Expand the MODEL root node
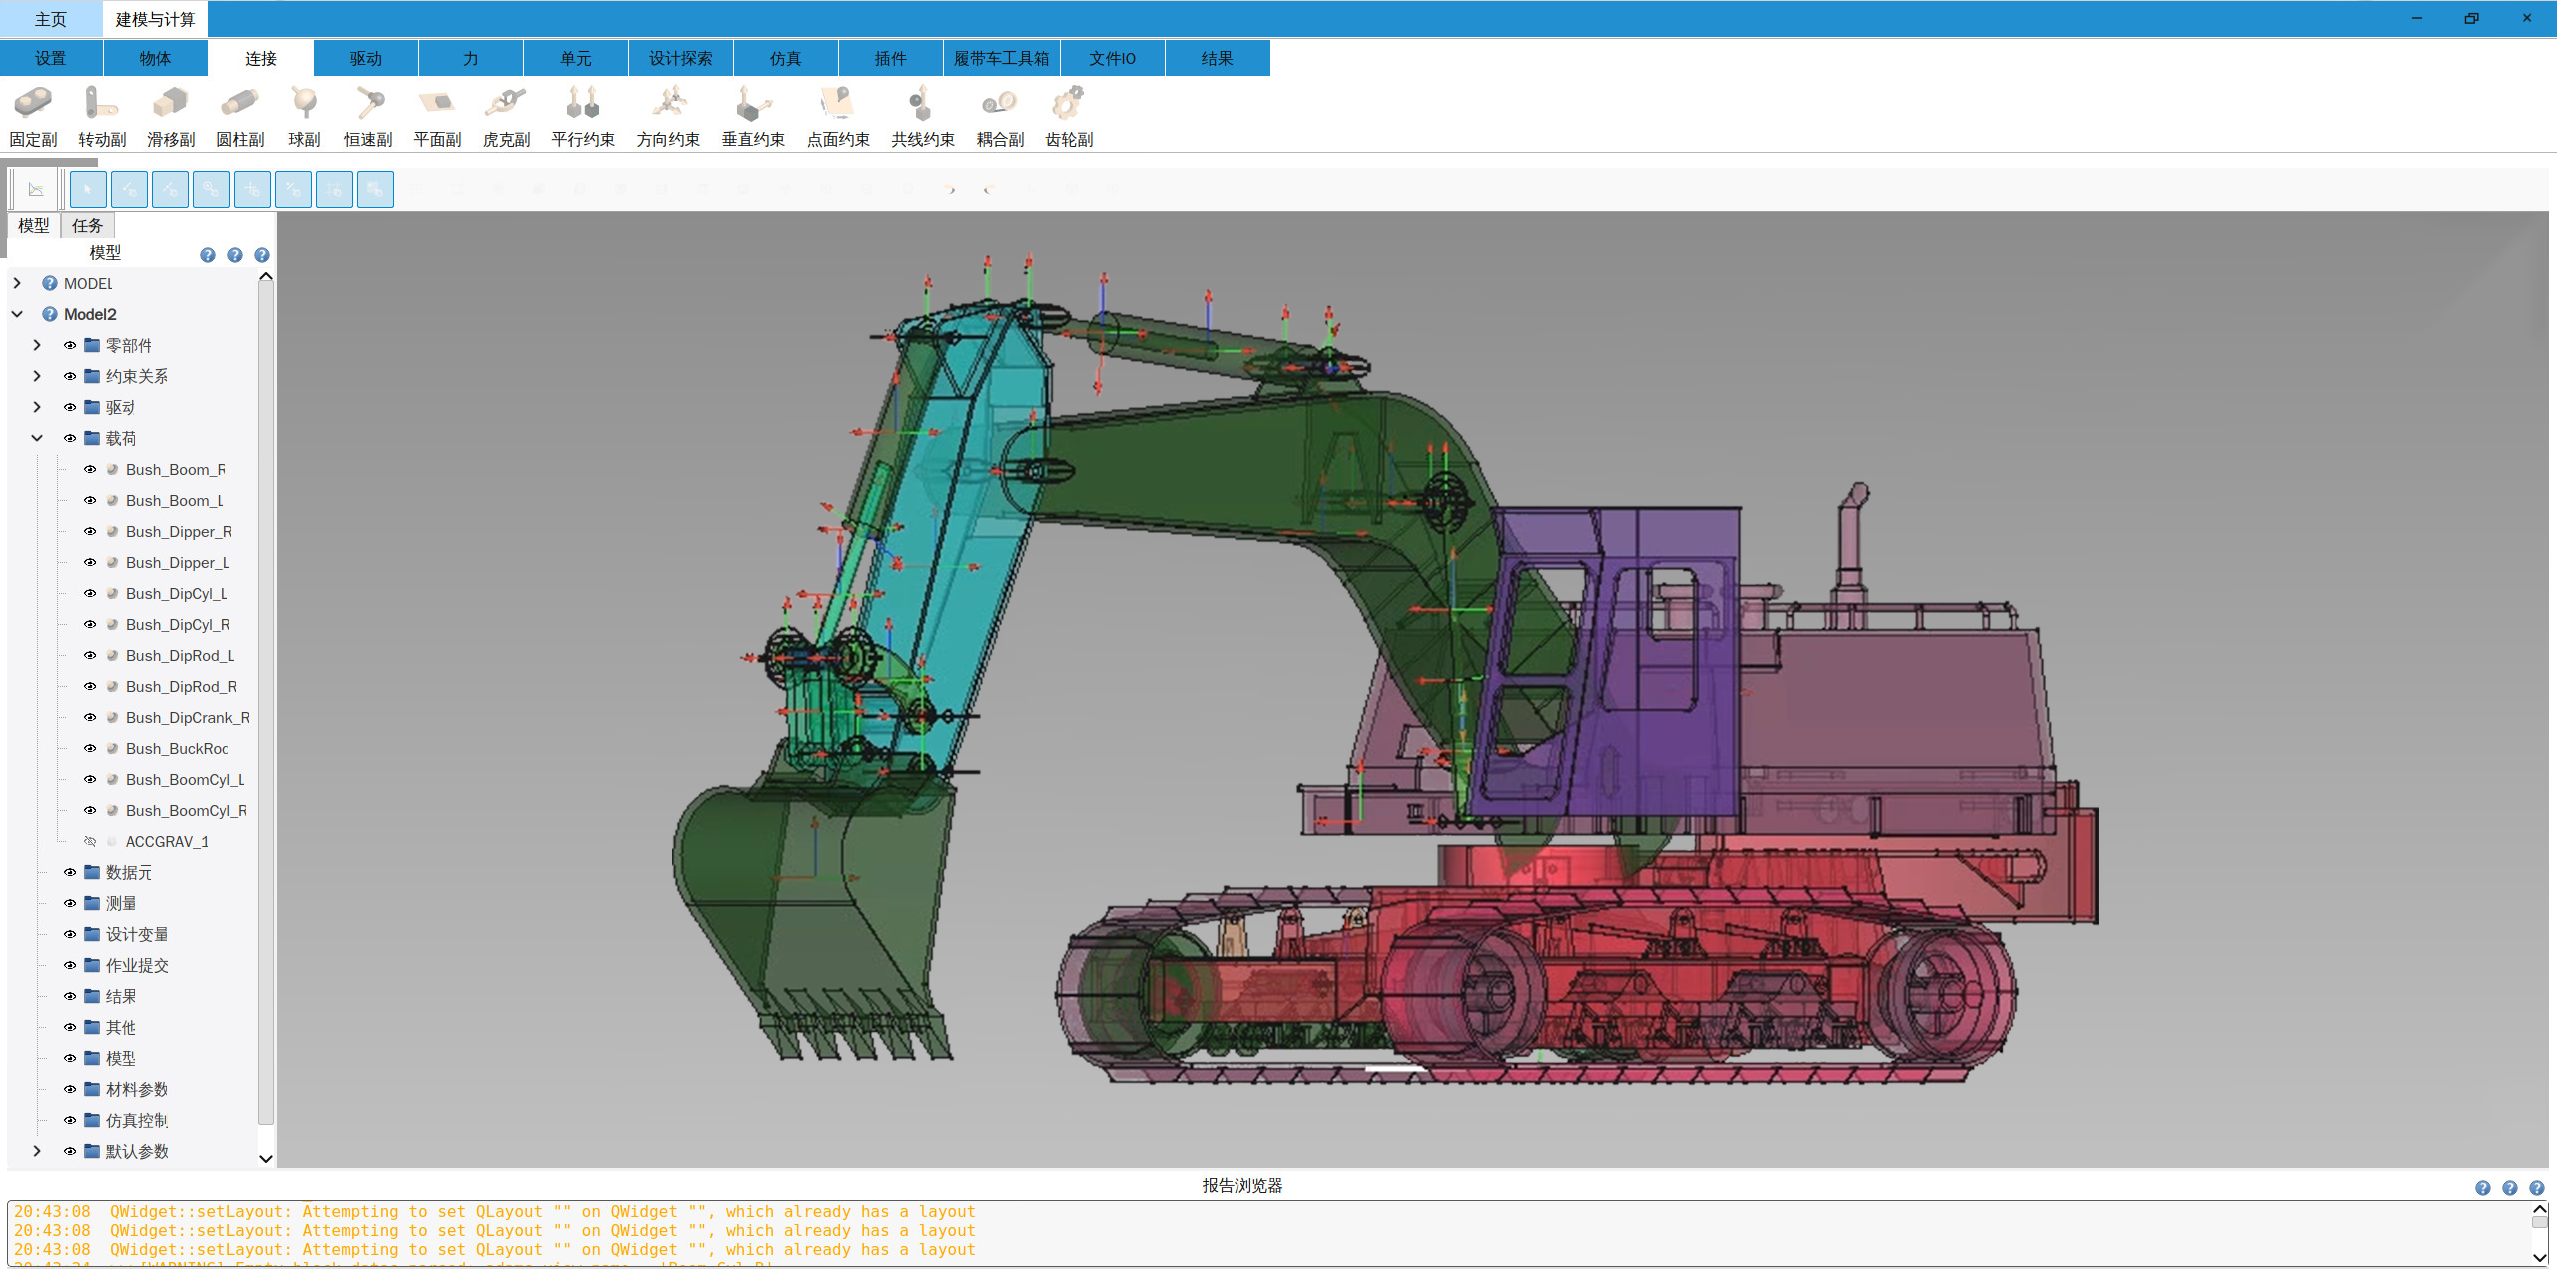Screen dimensions: 2557x1269 17,284
